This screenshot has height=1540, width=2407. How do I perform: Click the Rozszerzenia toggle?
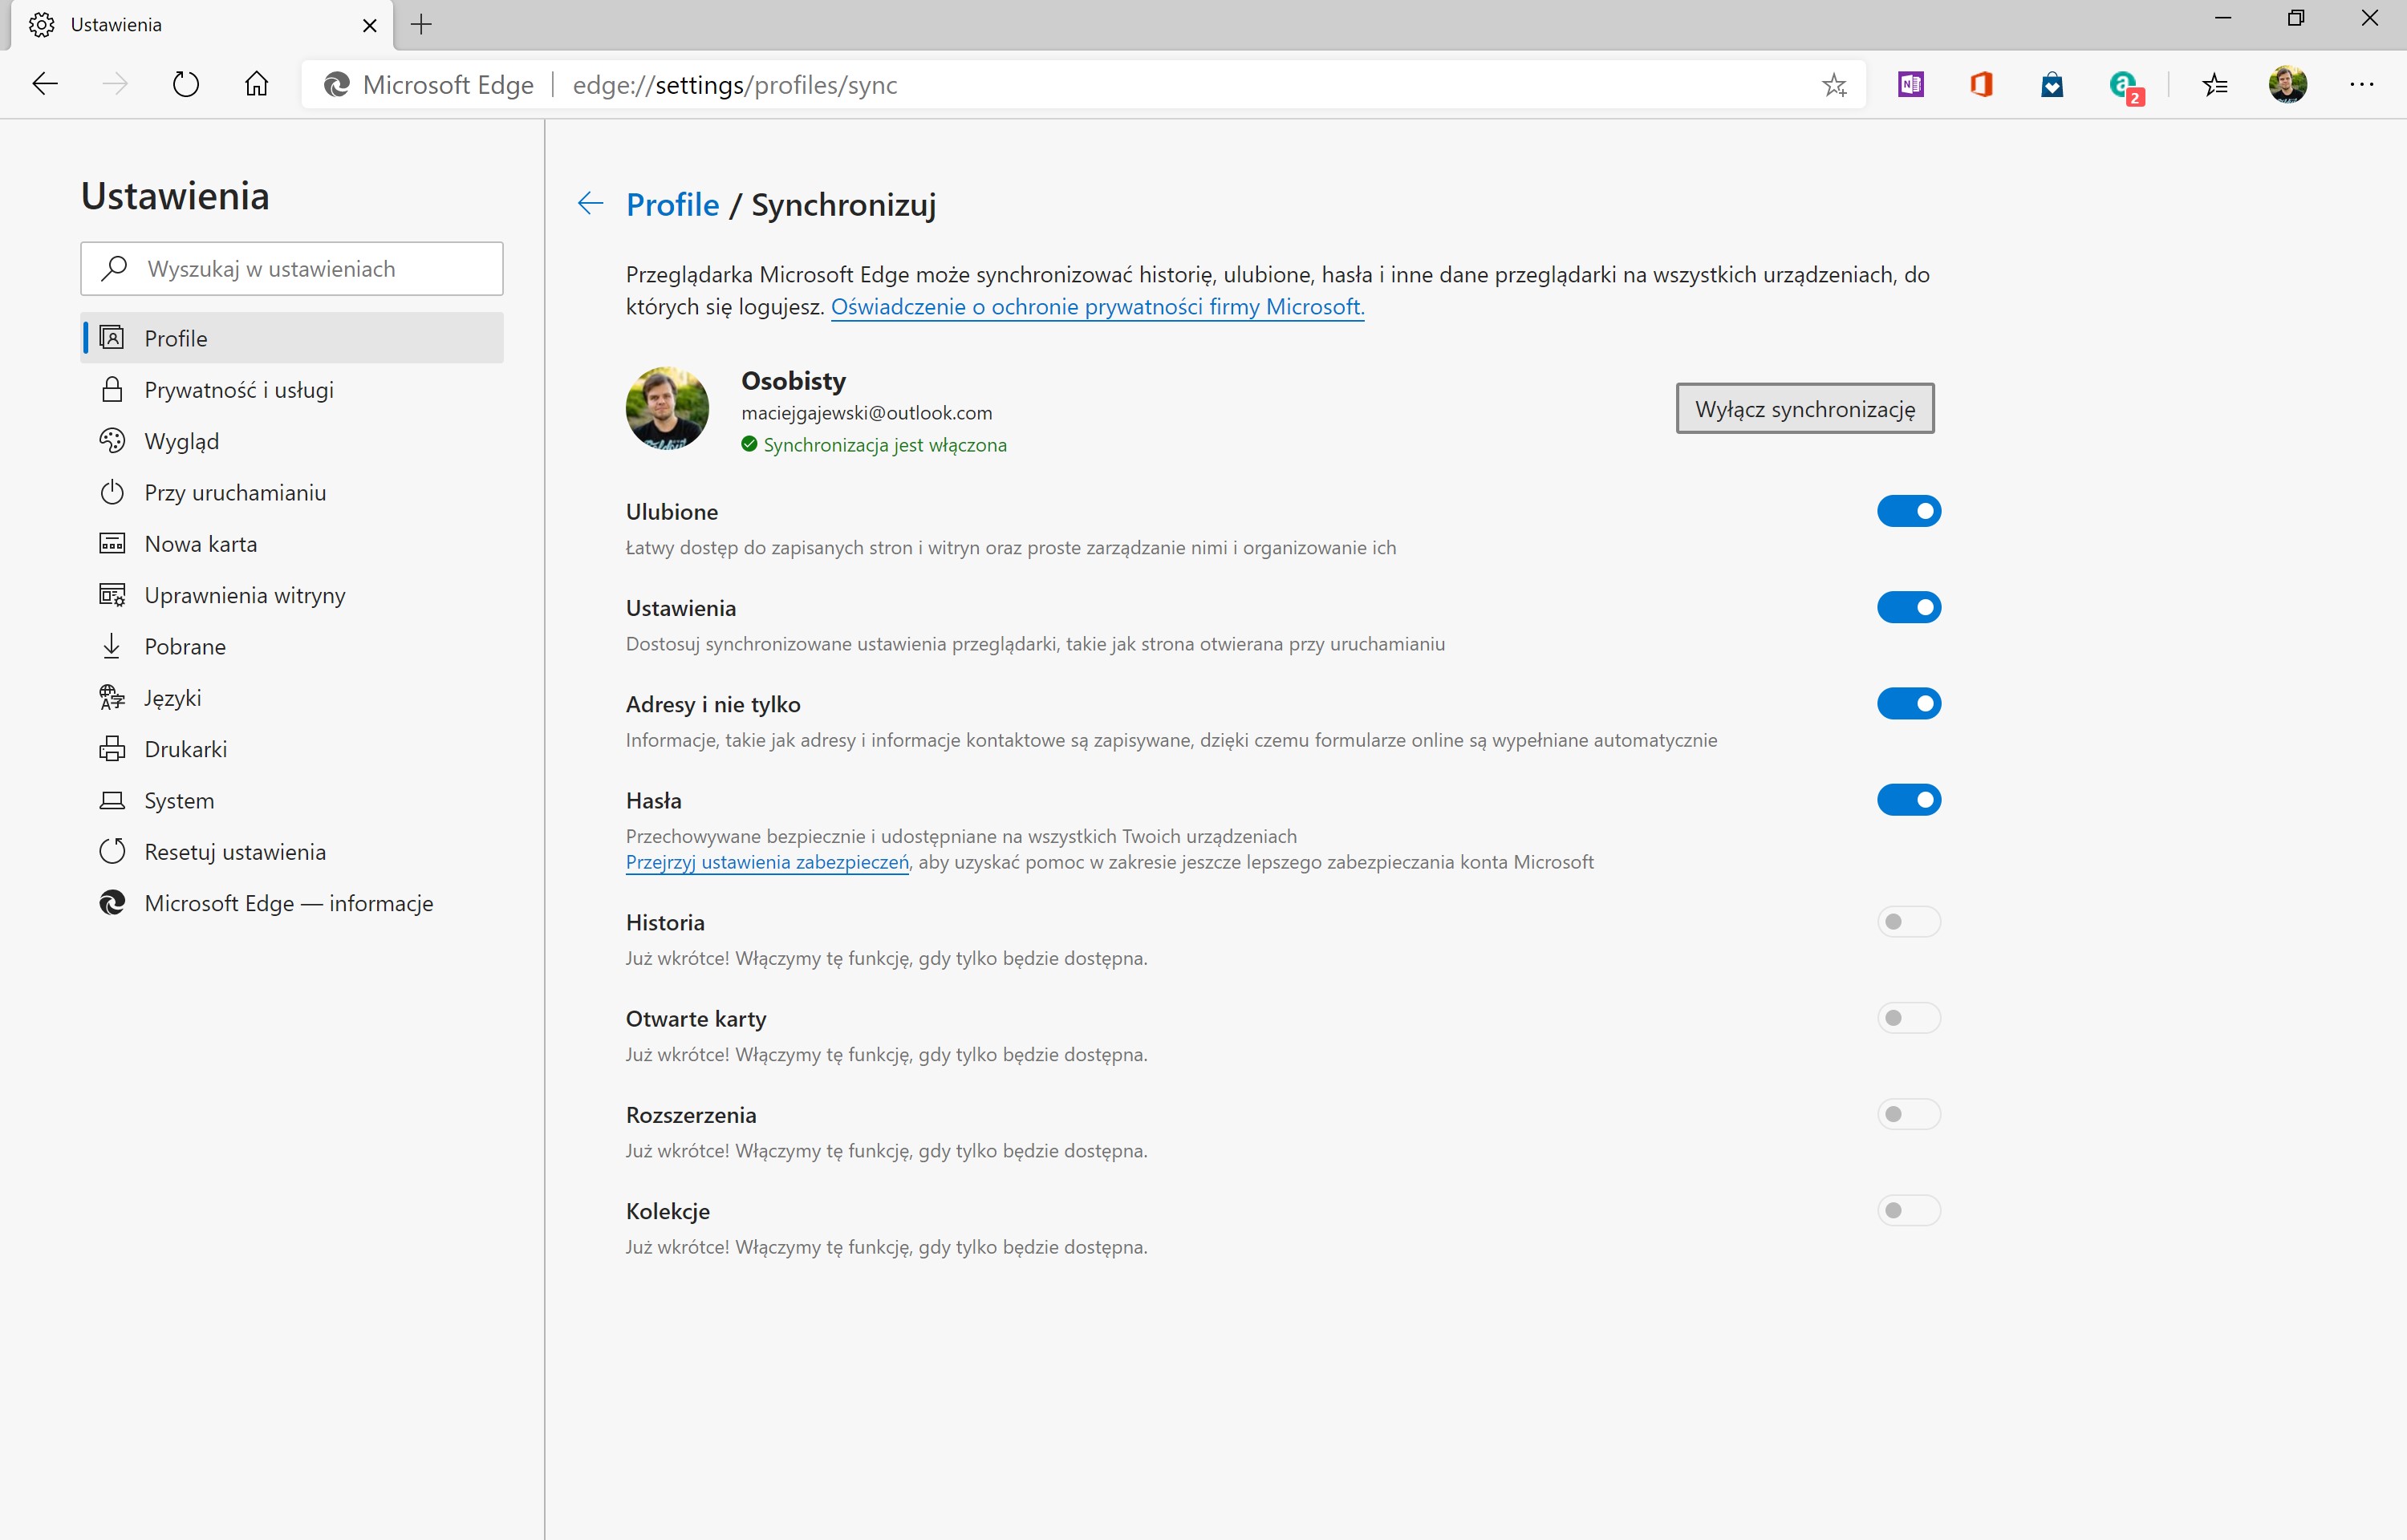pos(1908,1114)
